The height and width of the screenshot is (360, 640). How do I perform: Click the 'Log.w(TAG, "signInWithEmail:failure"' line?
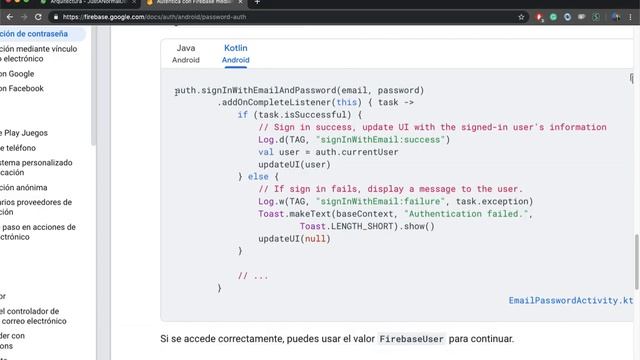coord(396,201)
